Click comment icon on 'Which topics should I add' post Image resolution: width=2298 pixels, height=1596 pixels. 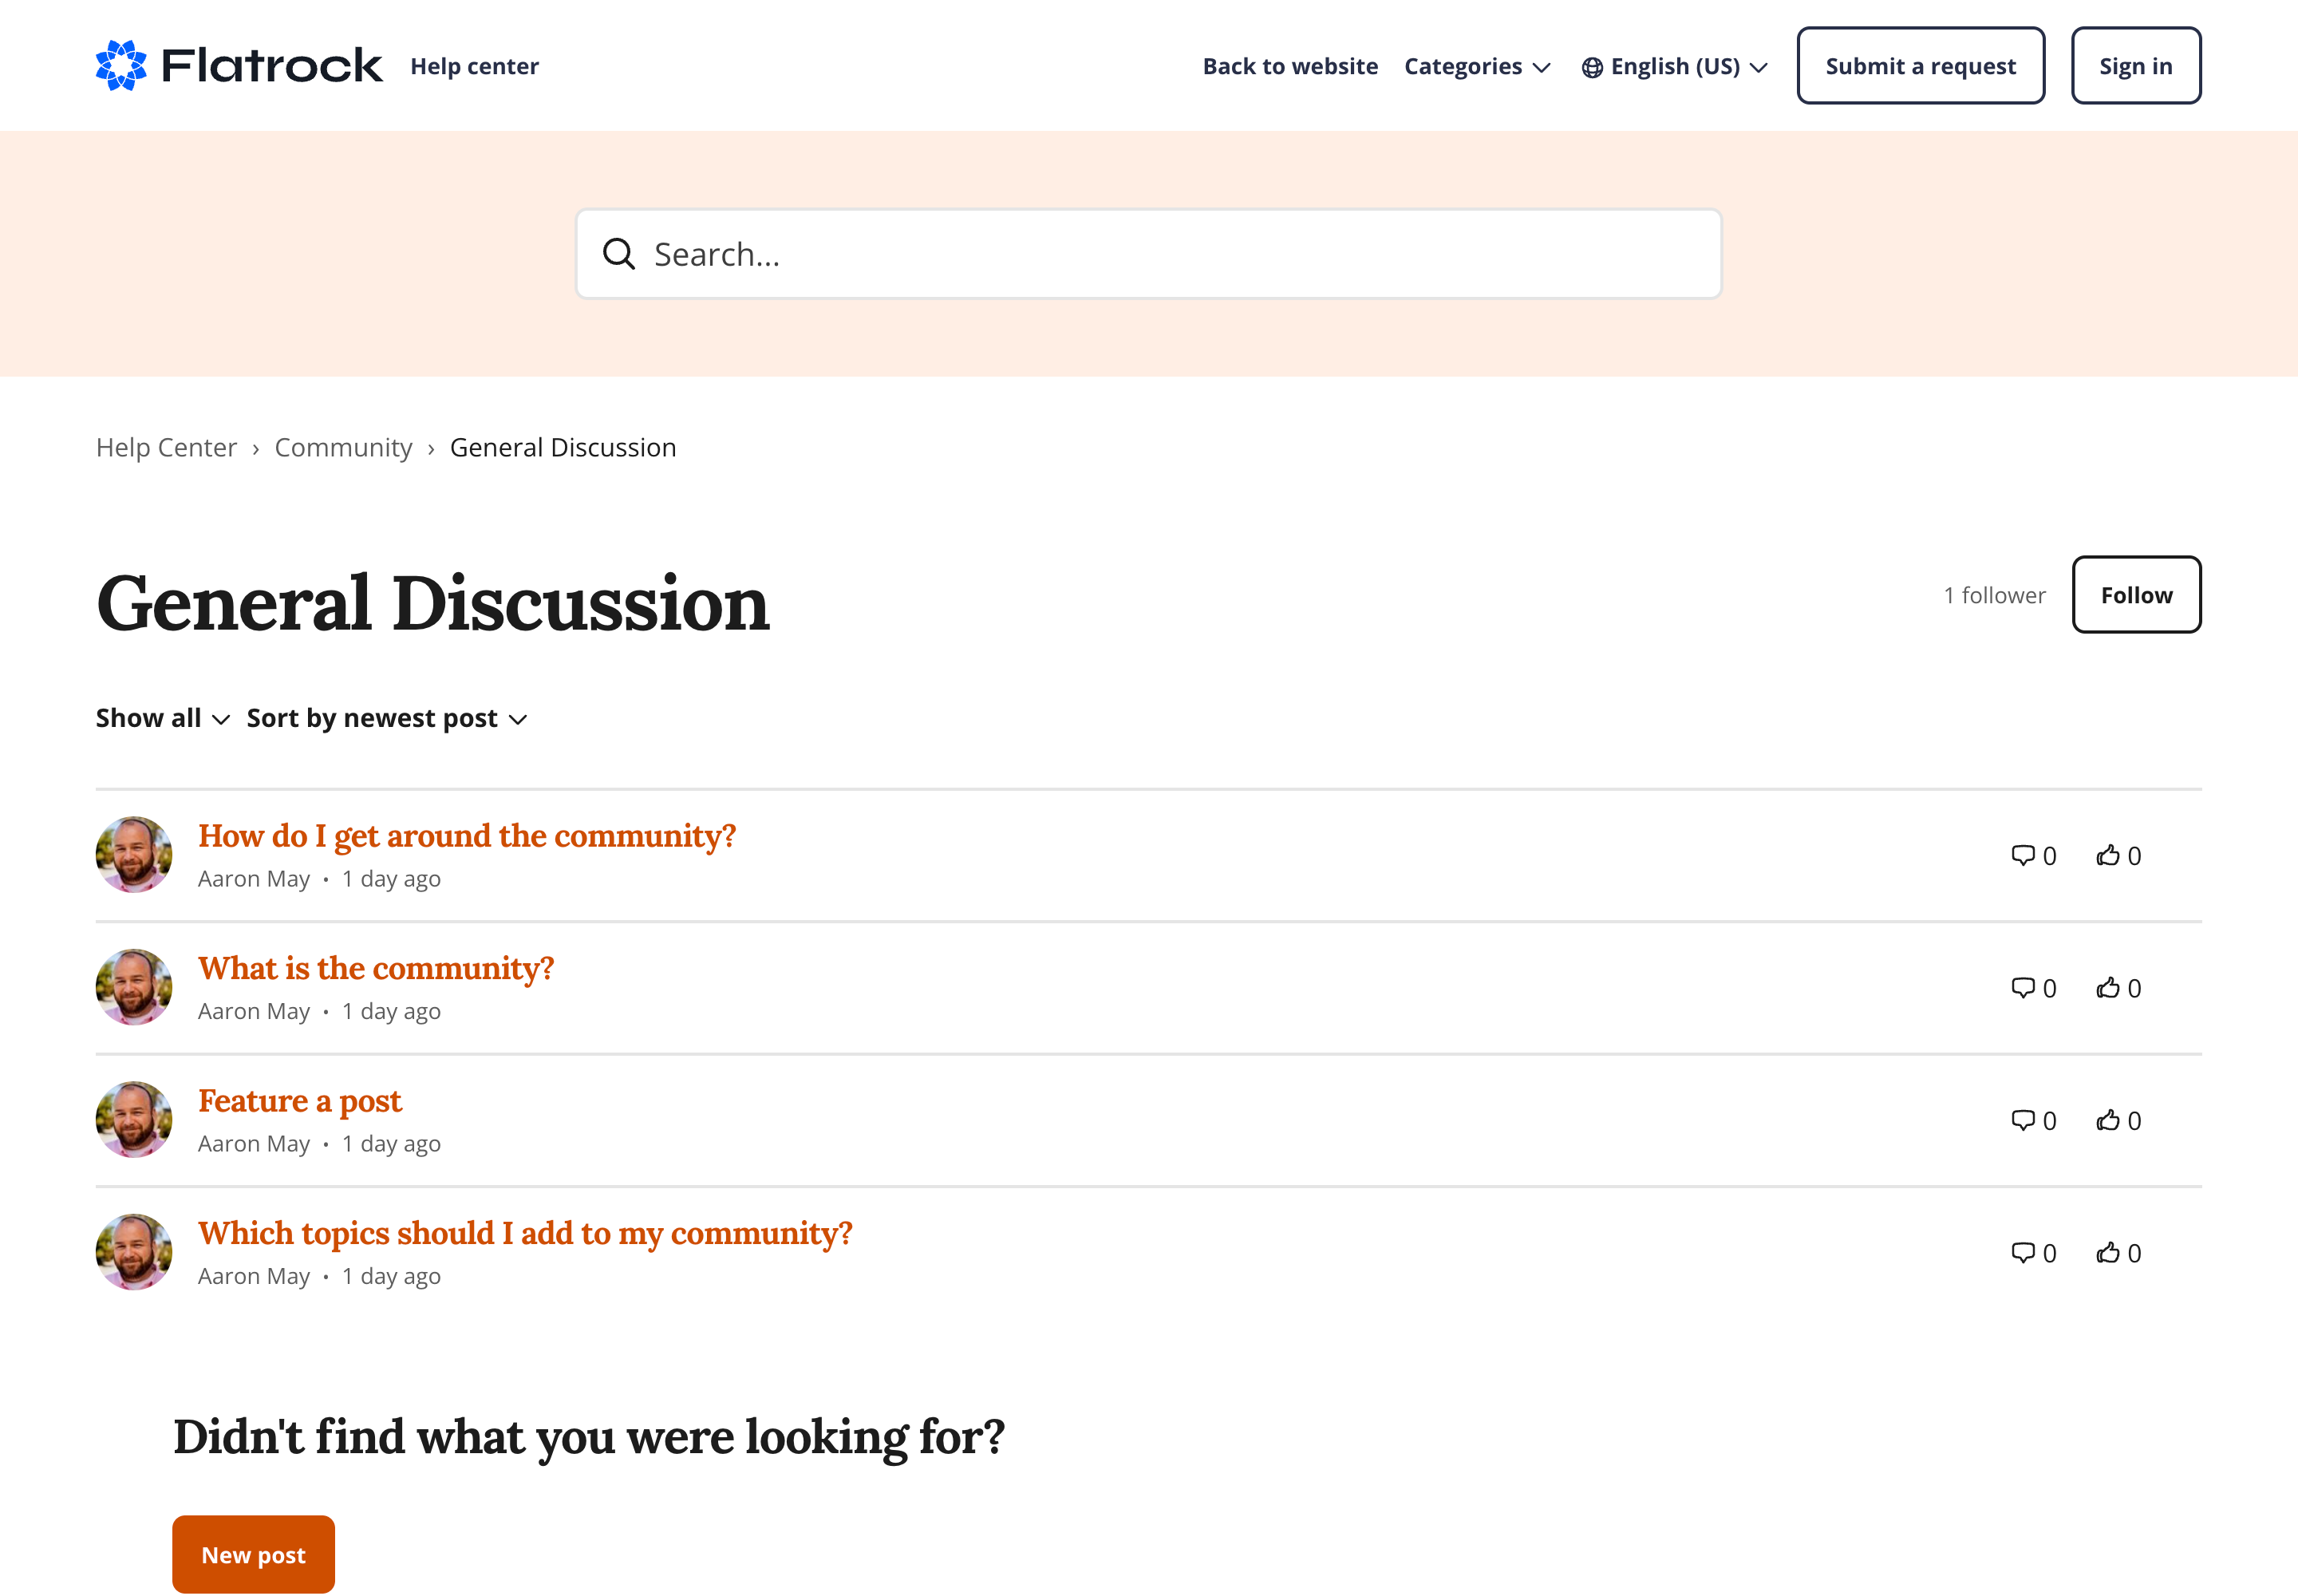point(2022,1253)
